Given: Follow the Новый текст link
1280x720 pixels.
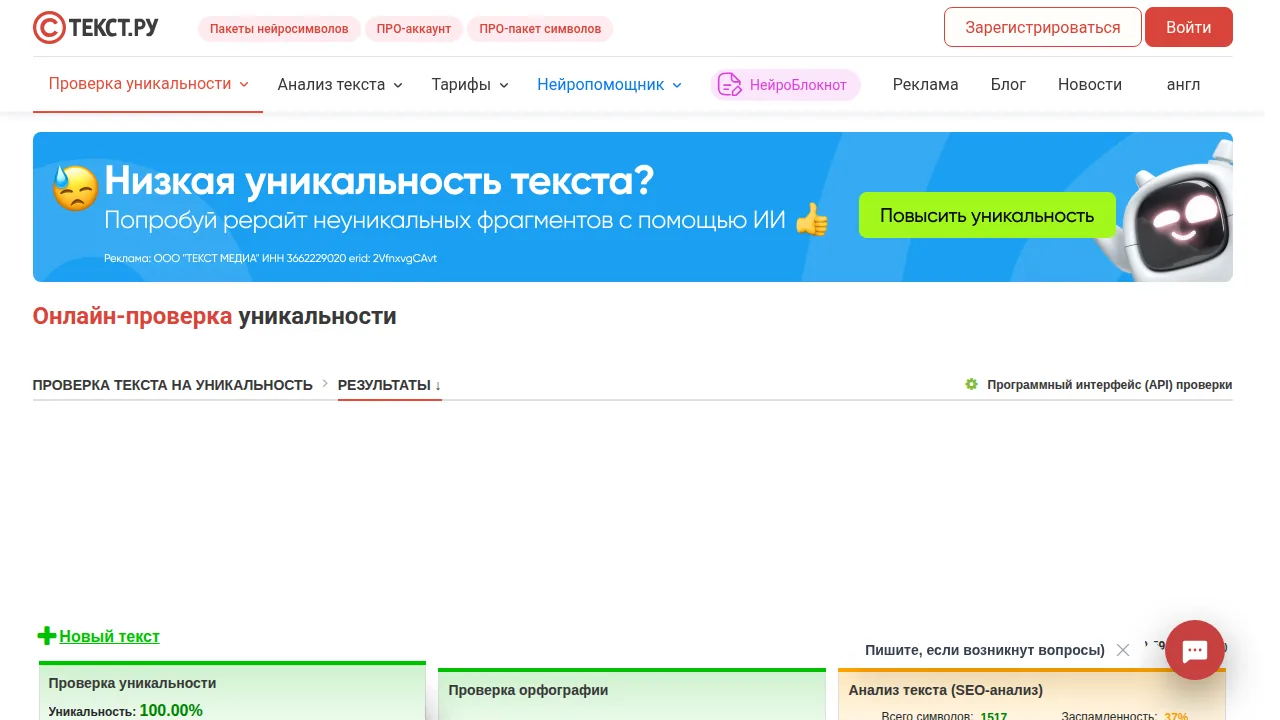Looking at the screenshot, I should pyautogui.click(x=109, y=636).
